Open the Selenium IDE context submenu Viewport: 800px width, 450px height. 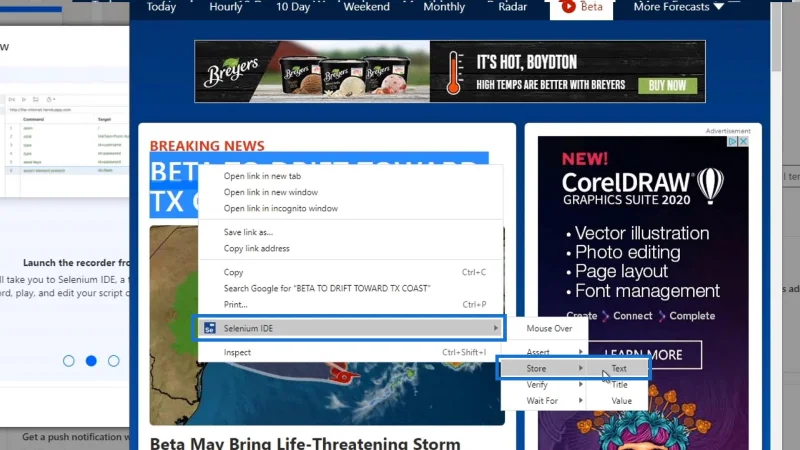tap(351, 328)
